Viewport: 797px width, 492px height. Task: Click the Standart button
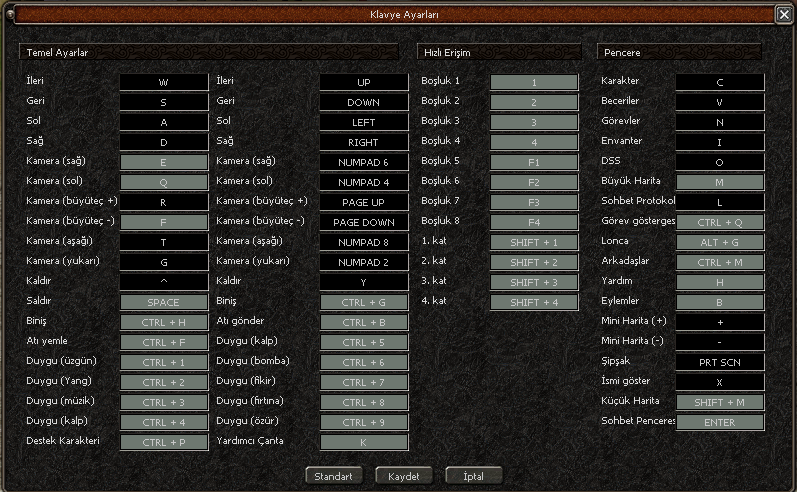coord(333,476)
